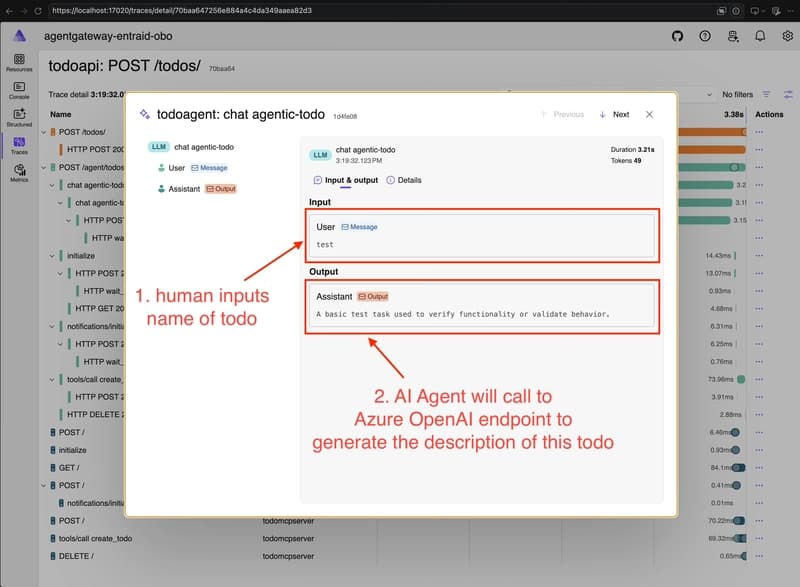The image size is (800, 587).
Task: Collapse the tools/call create_ span row
Action: tap(52, 379)
